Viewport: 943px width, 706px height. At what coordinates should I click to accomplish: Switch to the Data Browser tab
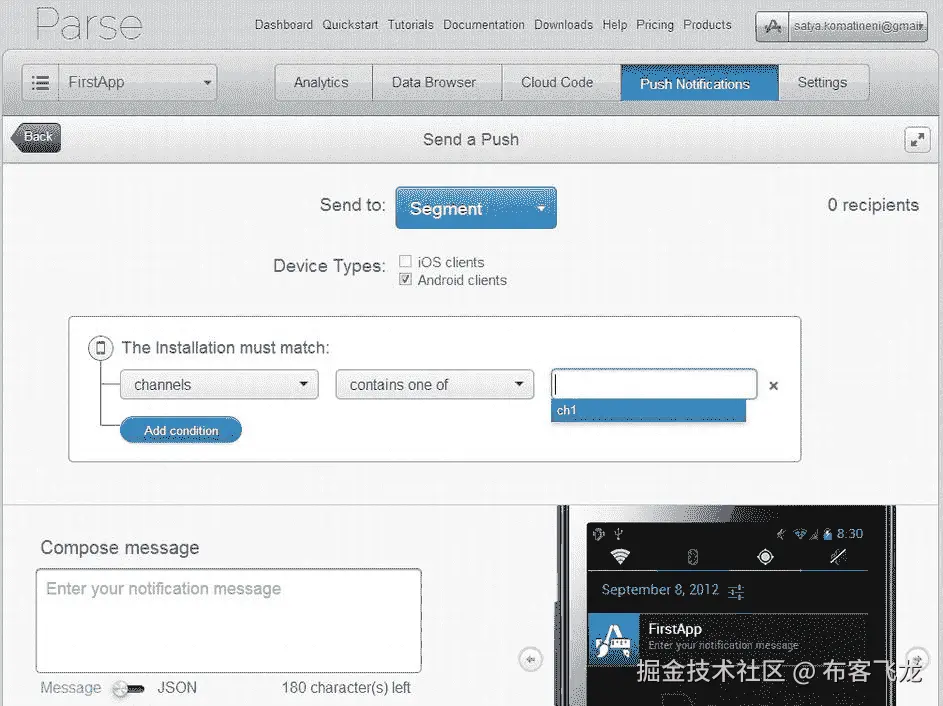click(437, 82)
